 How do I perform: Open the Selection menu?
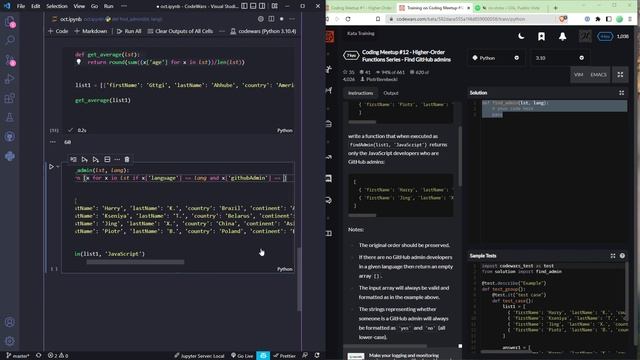coord(57,6)
